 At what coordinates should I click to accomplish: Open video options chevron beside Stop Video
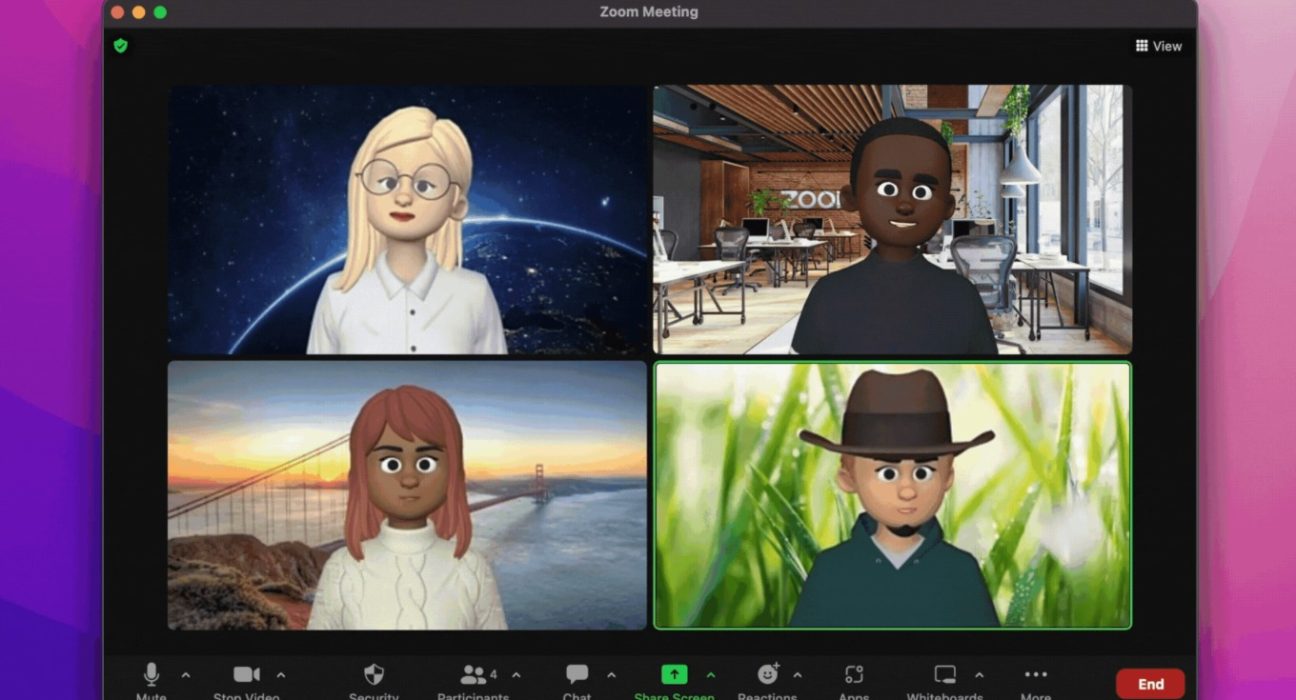click(281, 675)
